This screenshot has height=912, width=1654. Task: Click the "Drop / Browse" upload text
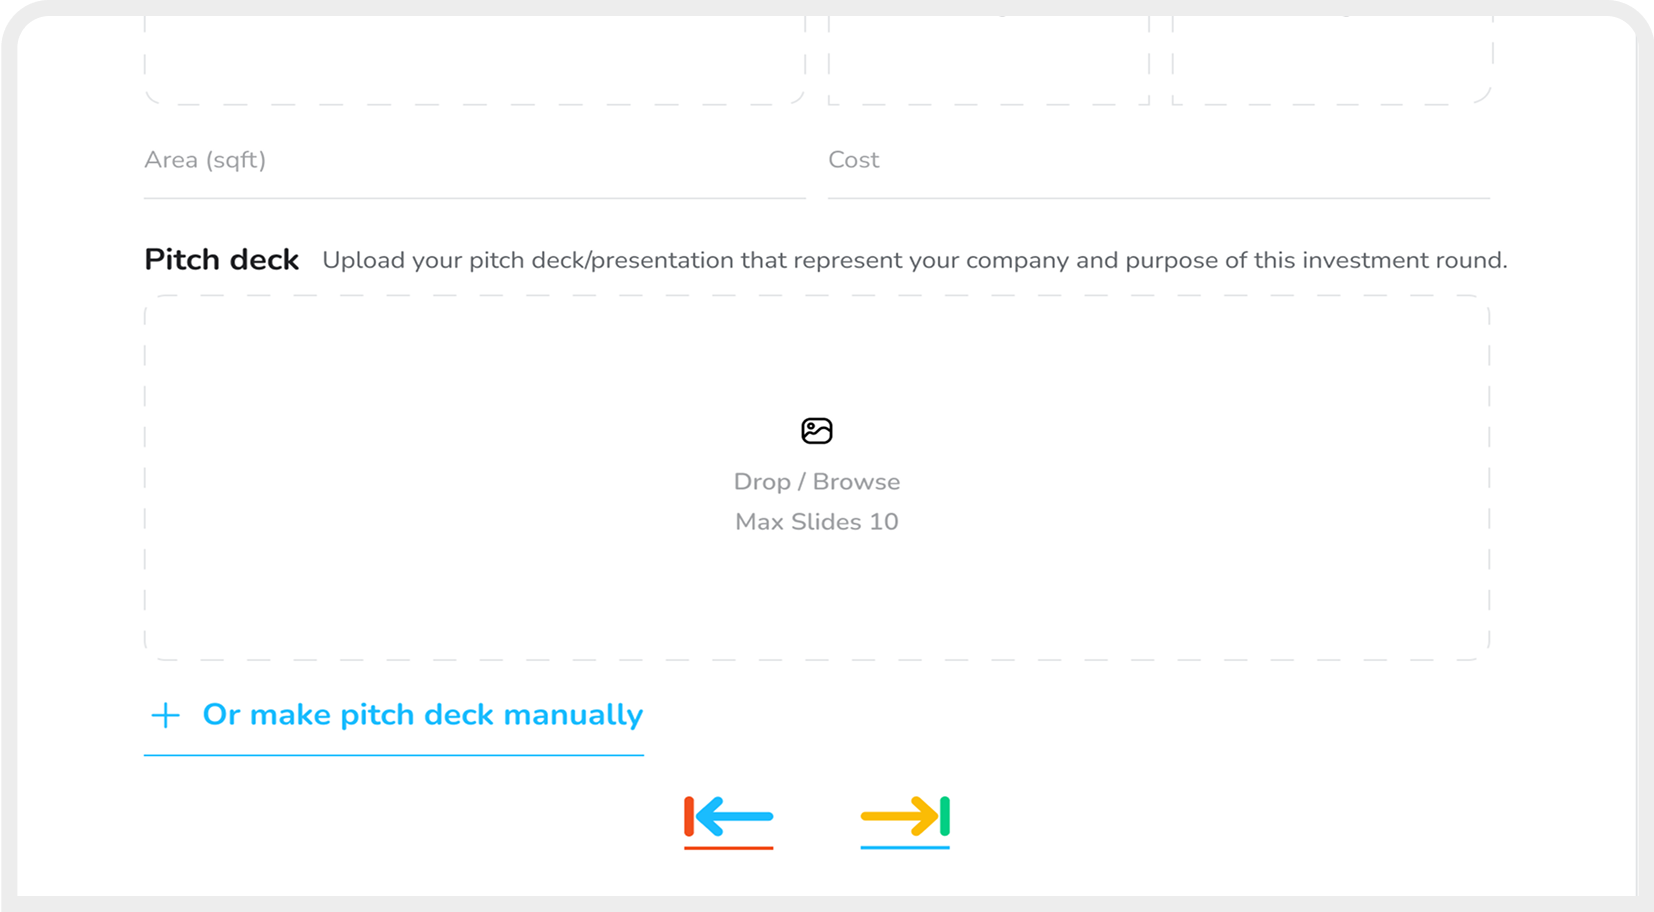(817, 482)
